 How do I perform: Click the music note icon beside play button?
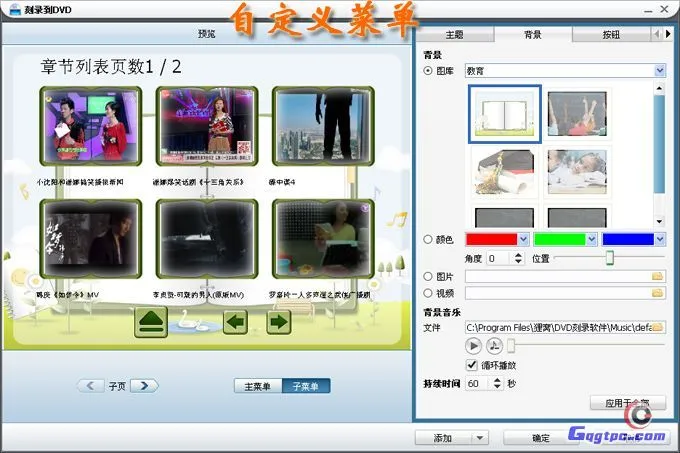click(494, 346)
